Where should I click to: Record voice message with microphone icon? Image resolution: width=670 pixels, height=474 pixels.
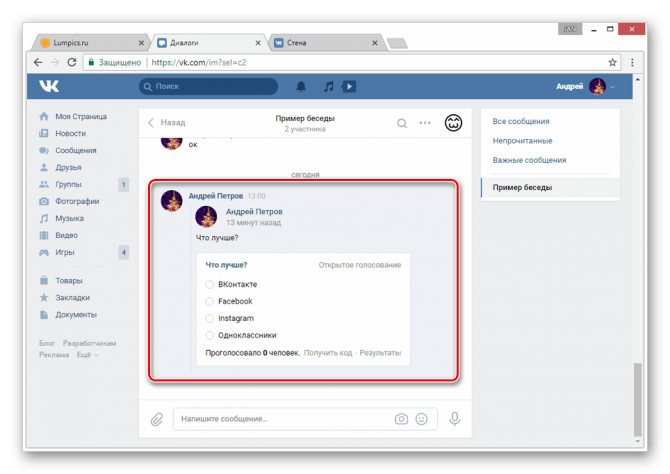455,419
